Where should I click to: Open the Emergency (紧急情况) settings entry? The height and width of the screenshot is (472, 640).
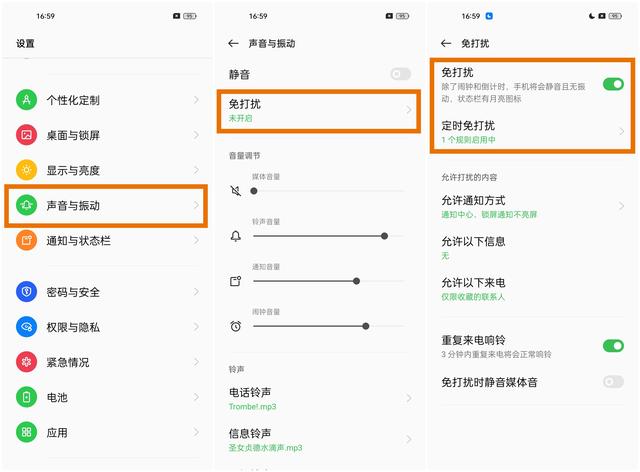point(108,362)
